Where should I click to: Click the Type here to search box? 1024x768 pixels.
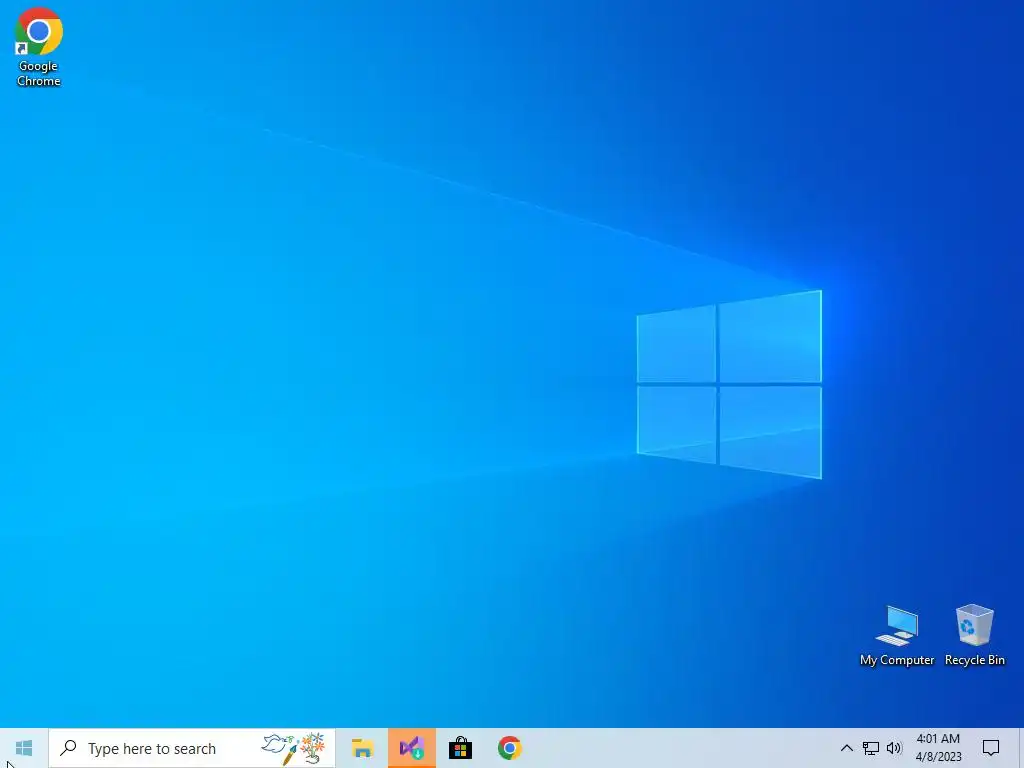coord(192,748)
